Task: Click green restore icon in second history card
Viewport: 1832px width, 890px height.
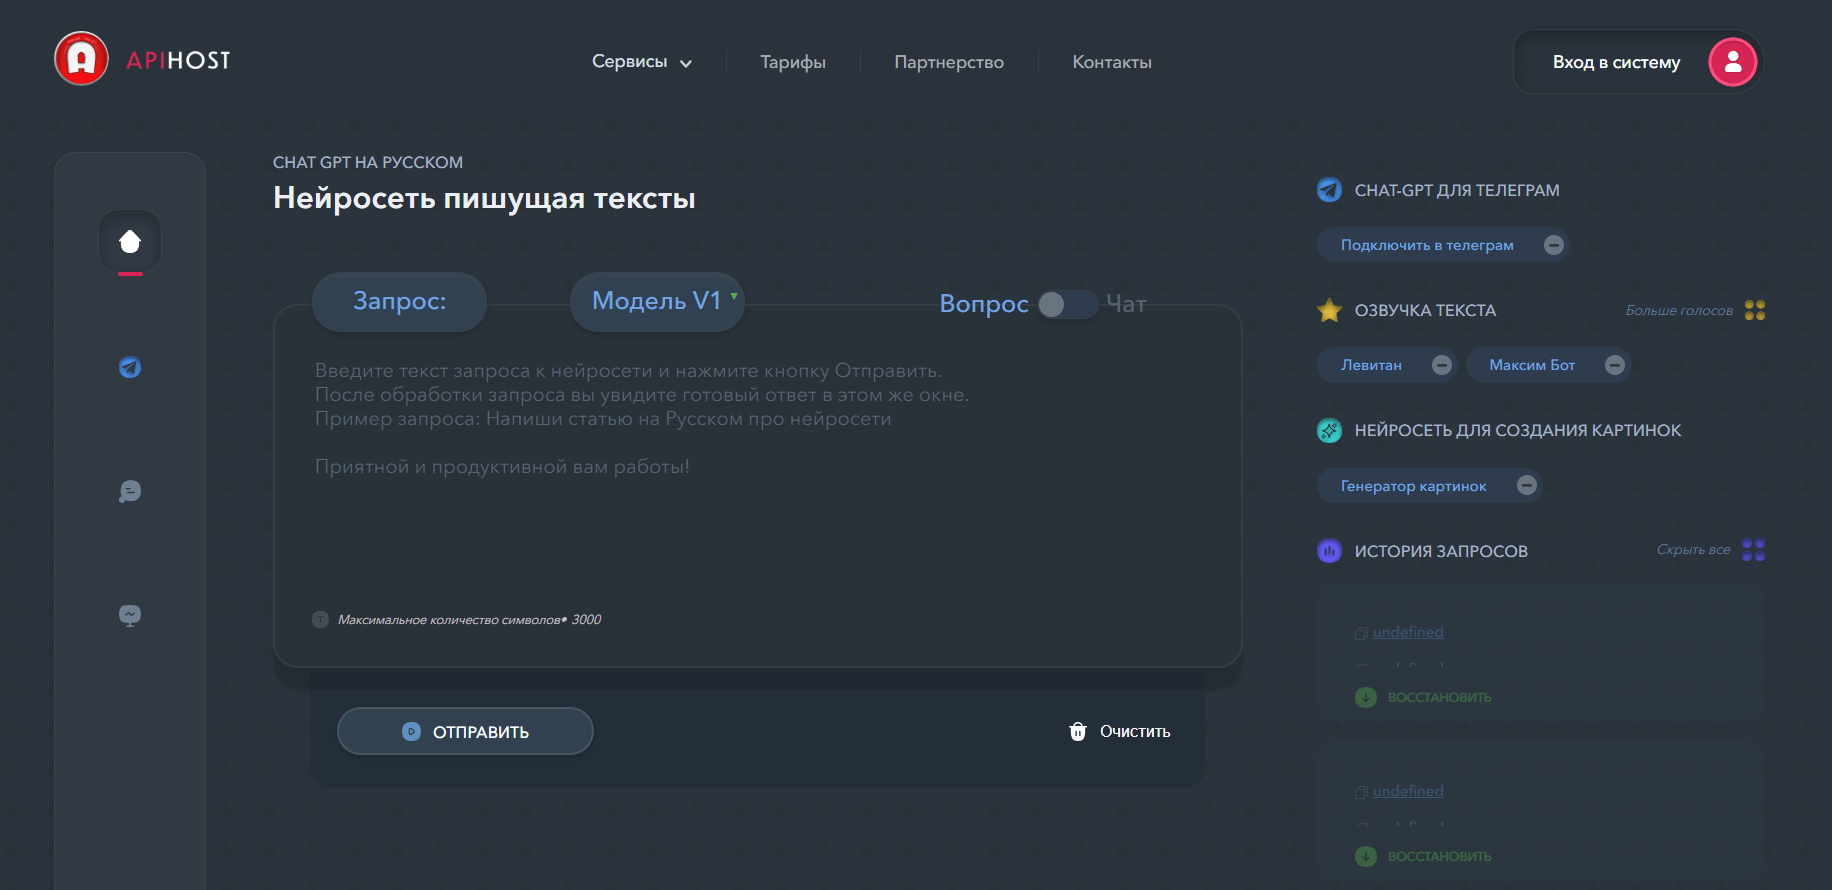Action: click(1365, 856)
